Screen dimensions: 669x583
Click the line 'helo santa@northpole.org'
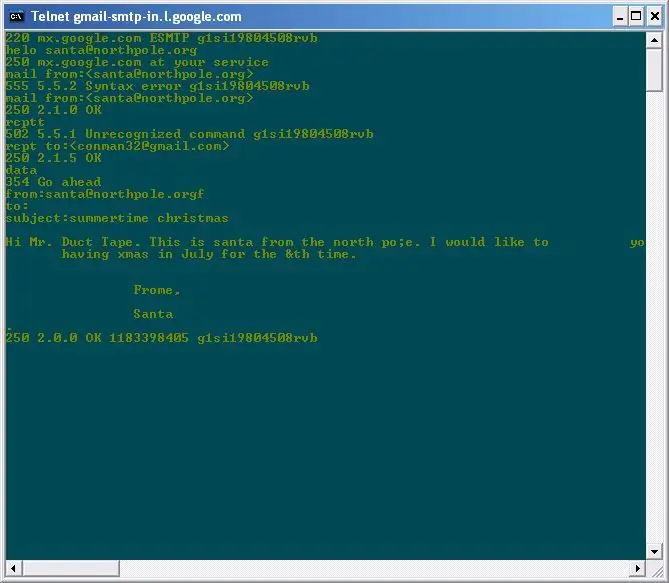click(x=102, y=50)
